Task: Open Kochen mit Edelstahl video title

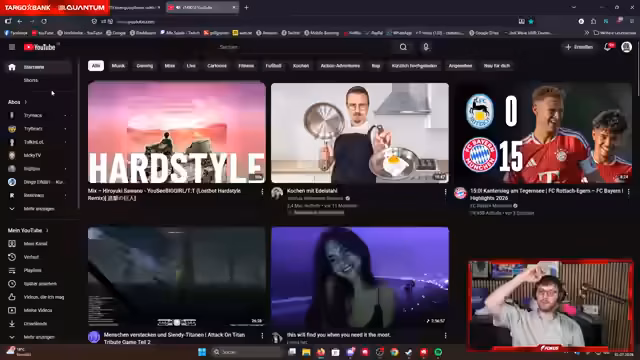Action: click(x=312, y=191)
